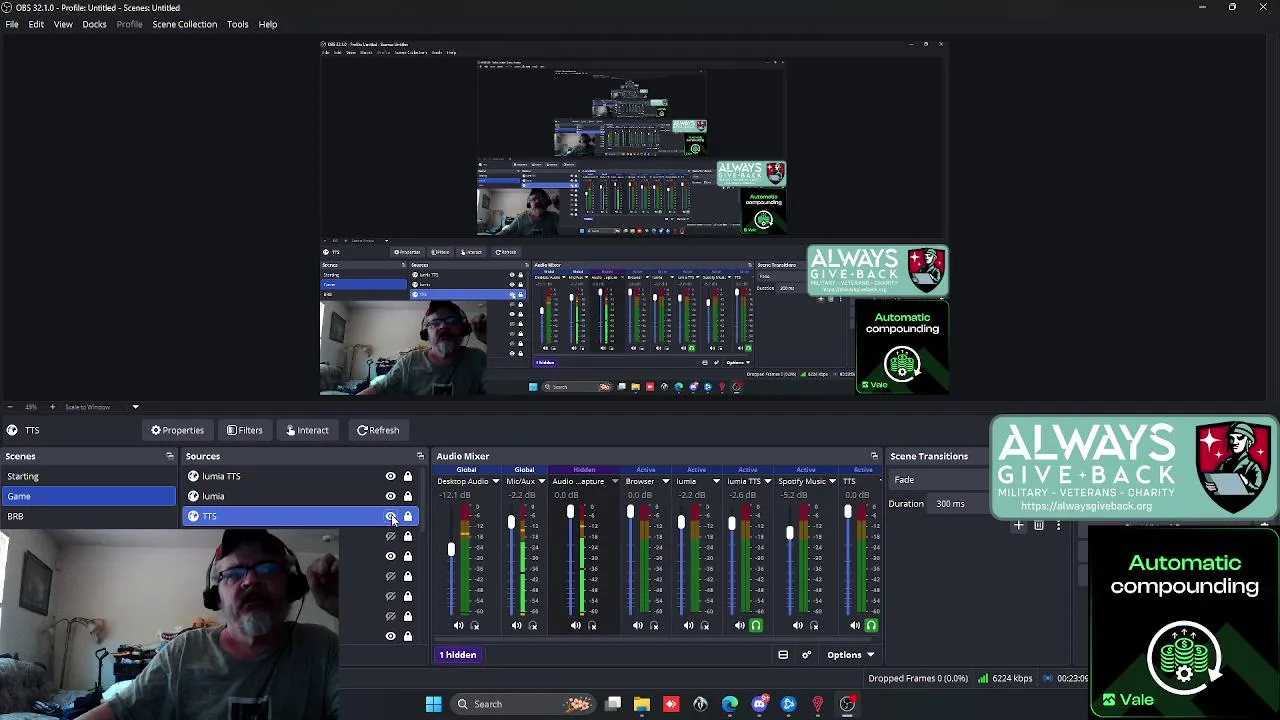Mute the Spotify Music channel

[797, 626]
